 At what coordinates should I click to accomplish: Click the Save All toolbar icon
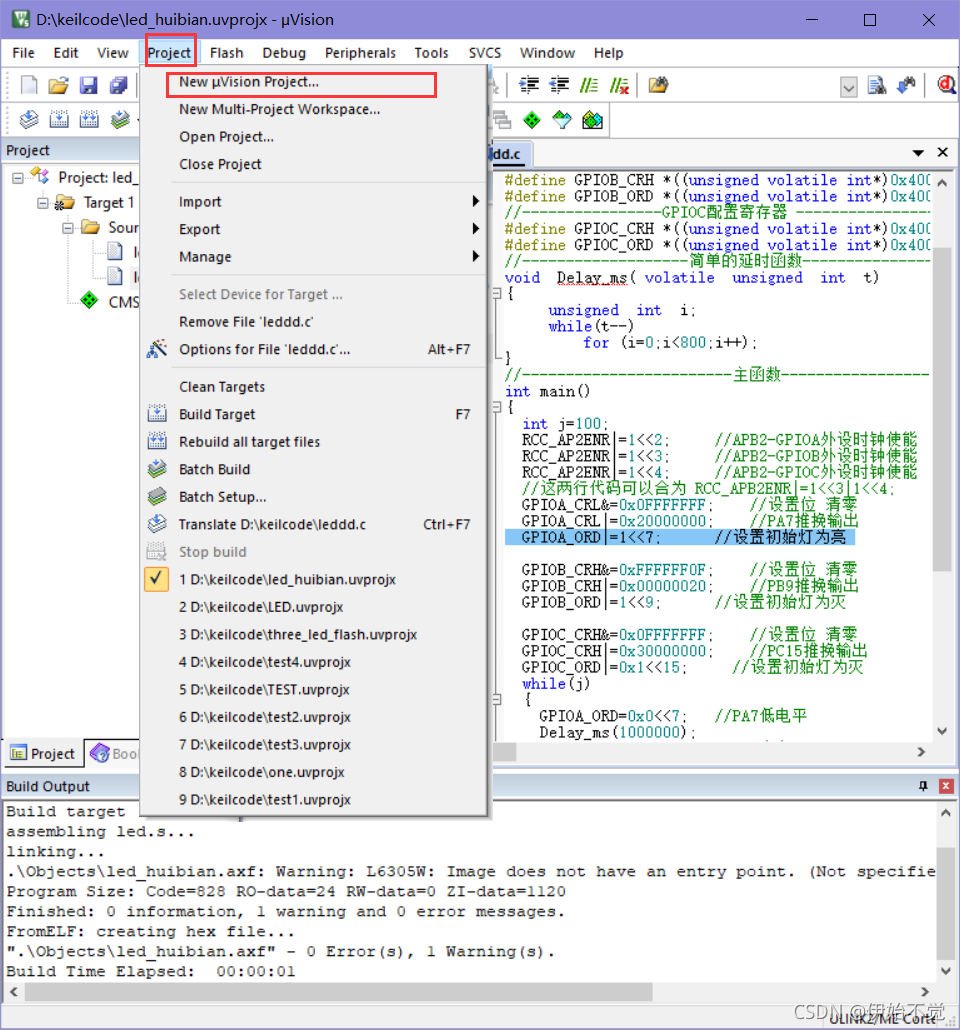point(118,85)
